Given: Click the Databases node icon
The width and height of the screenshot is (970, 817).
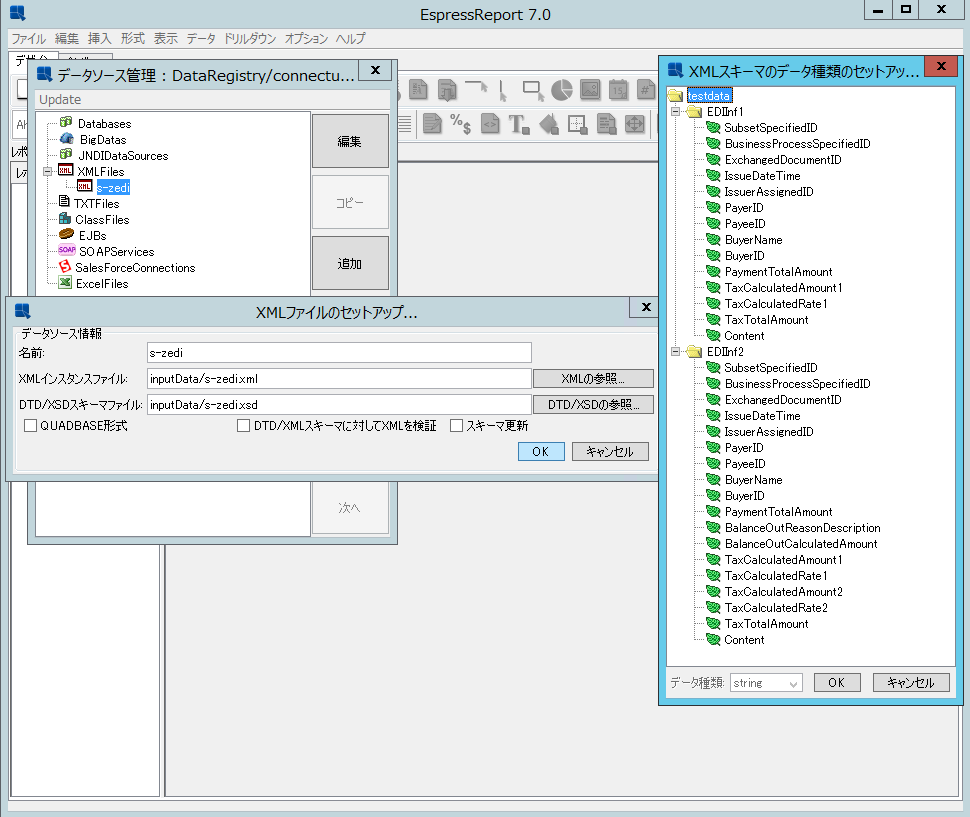Looking at the screenshot, I should click(x=66, y=122).
